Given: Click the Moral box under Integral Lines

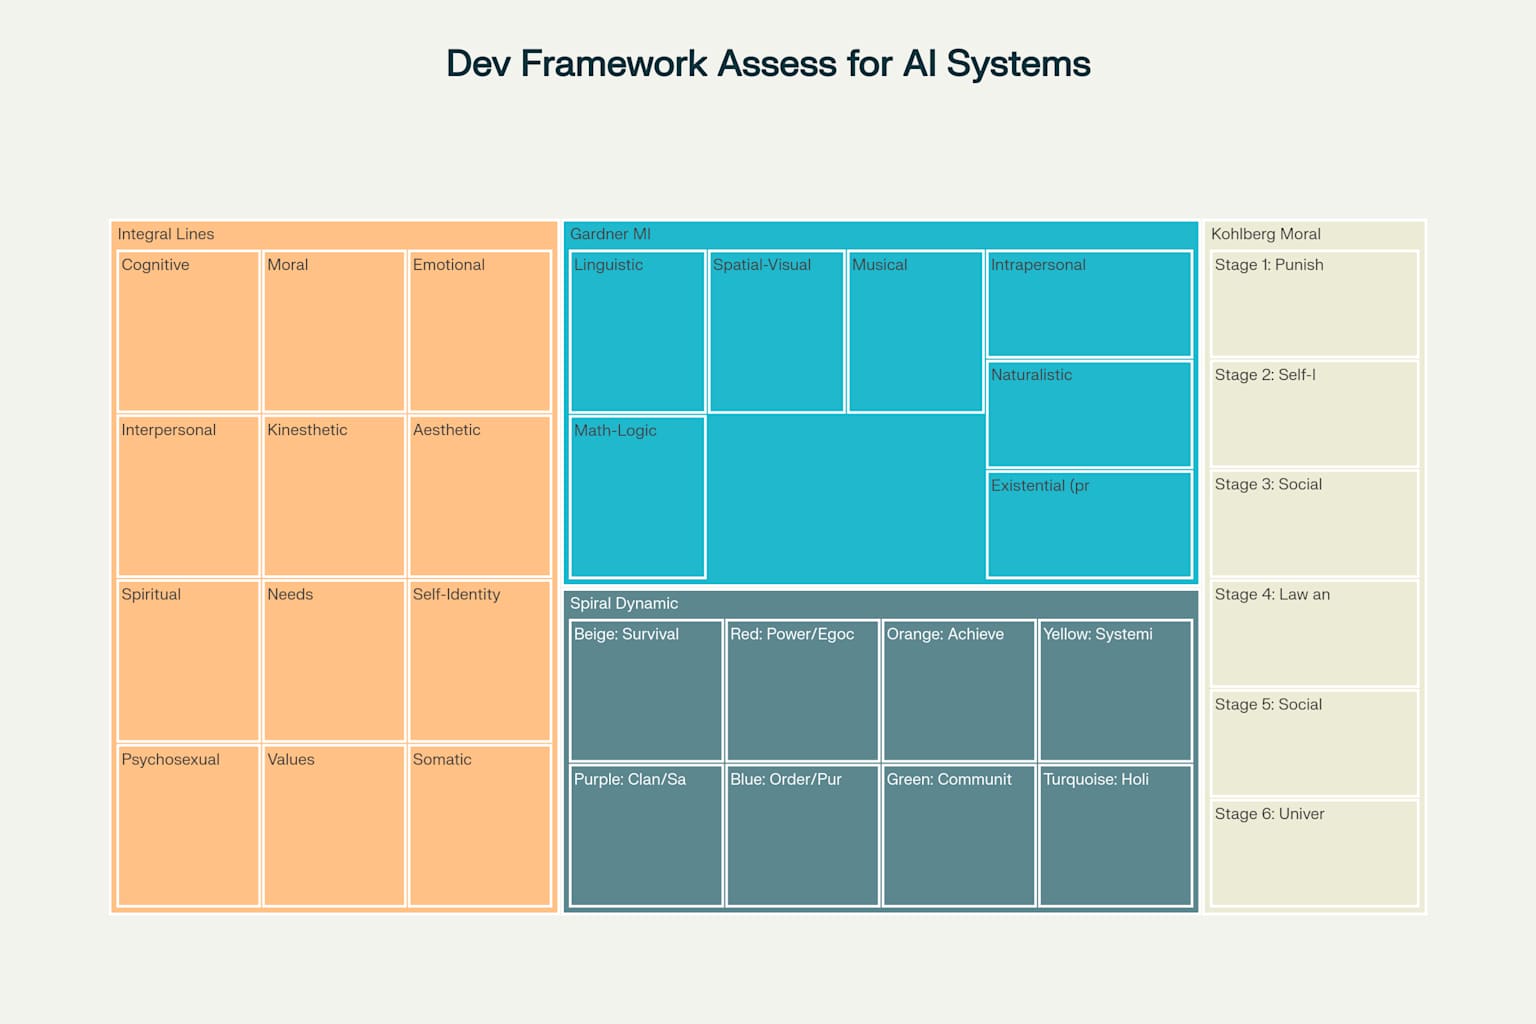Looking at the screenshot, I should (334, 331).
